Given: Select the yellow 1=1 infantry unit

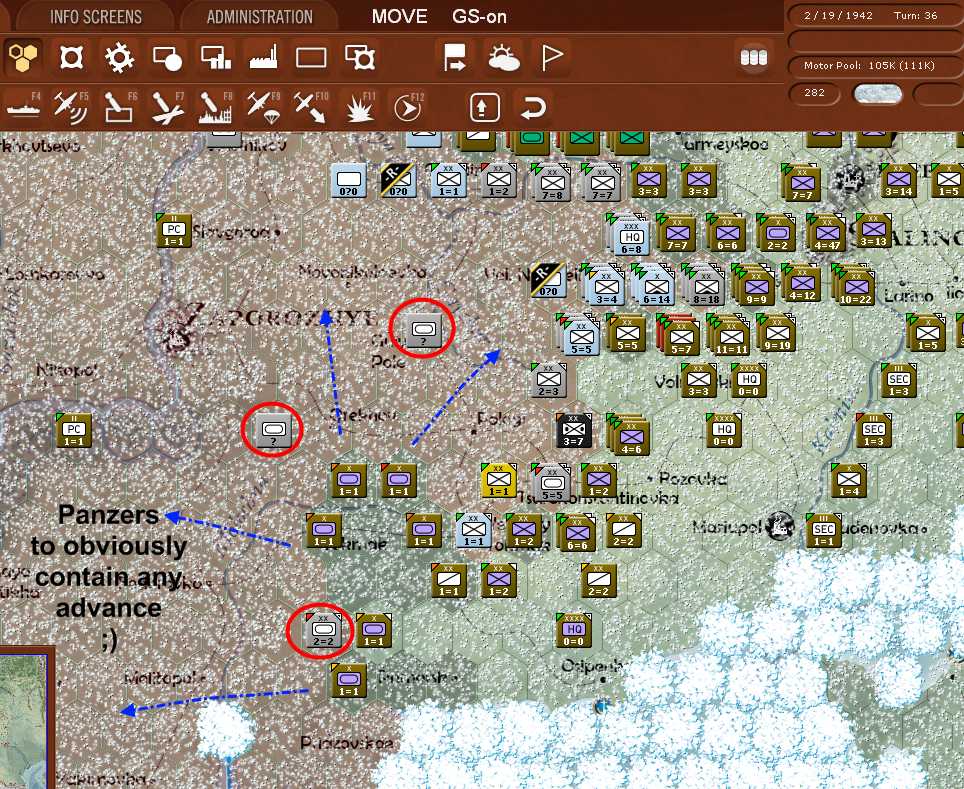Looking at the screenshot, I should pos(499,480).
